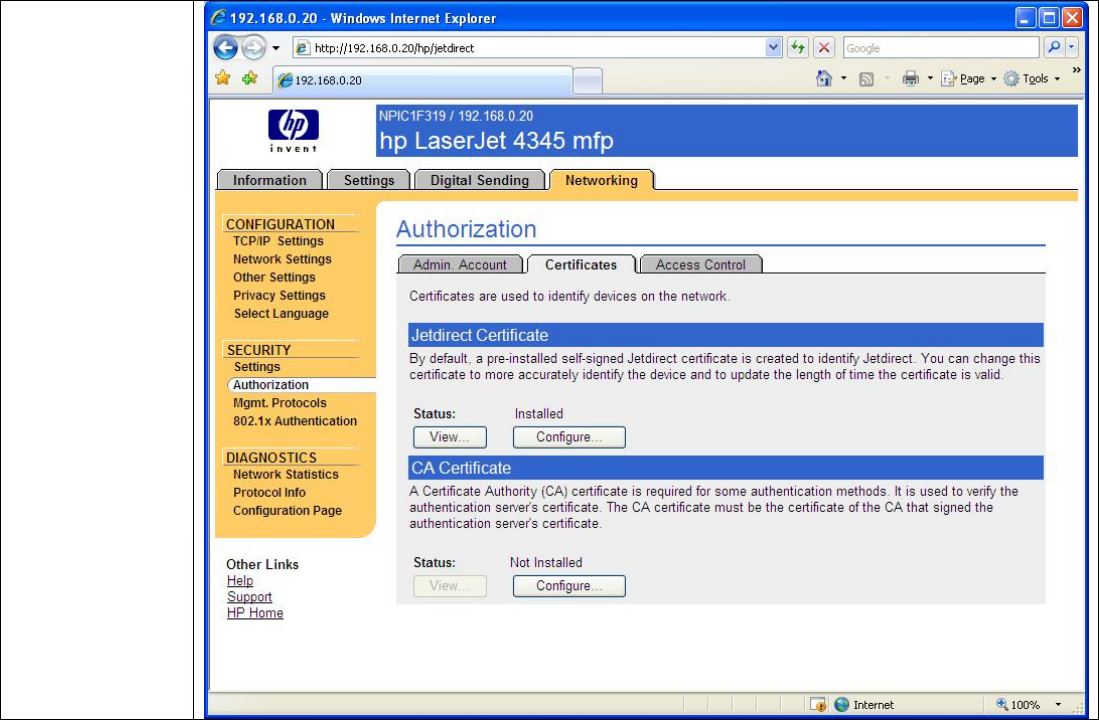Configure the Jetdirect Certificate

(x=569, y=437)
